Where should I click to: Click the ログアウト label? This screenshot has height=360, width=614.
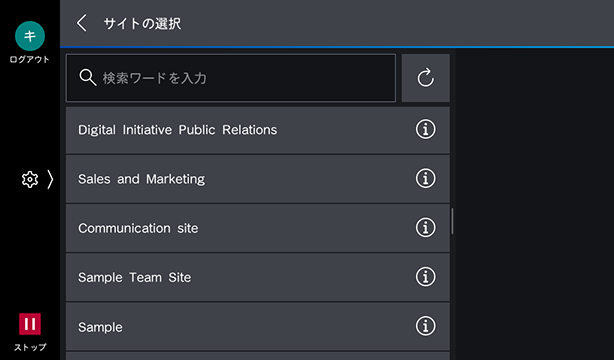pos(30,60)
